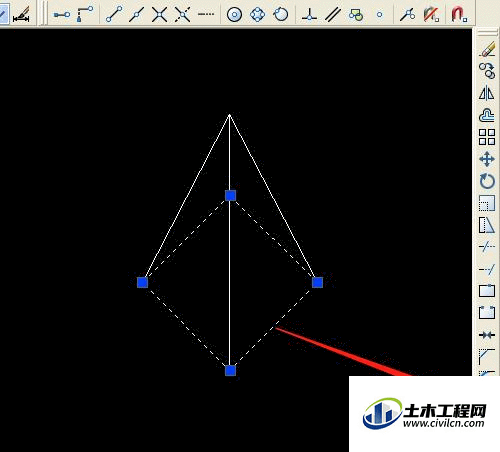
Task: Pick the Nearest object snap
Action: [x=407, y=15]
